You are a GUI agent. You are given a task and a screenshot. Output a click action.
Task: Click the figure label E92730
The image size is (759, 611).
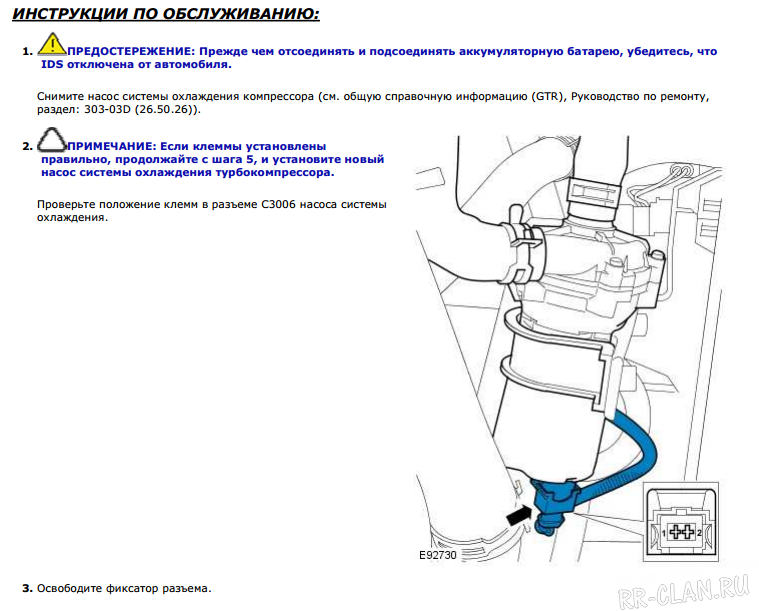click(438, 553)
